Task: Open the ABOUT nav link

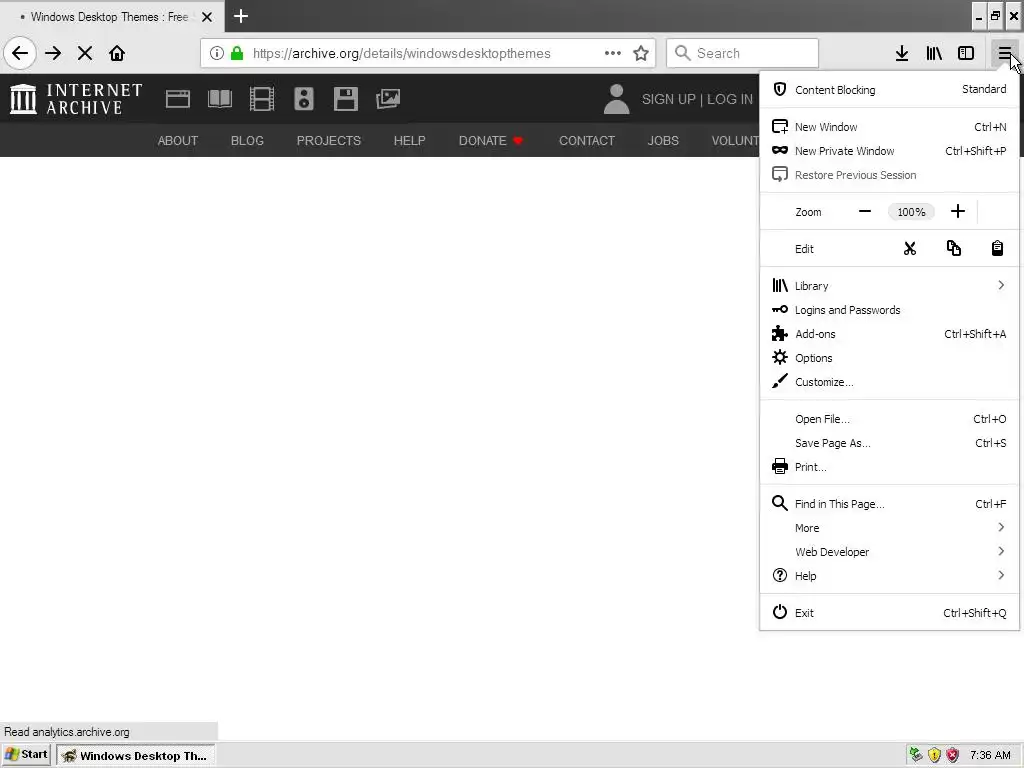Action: (x=178, y=140)
